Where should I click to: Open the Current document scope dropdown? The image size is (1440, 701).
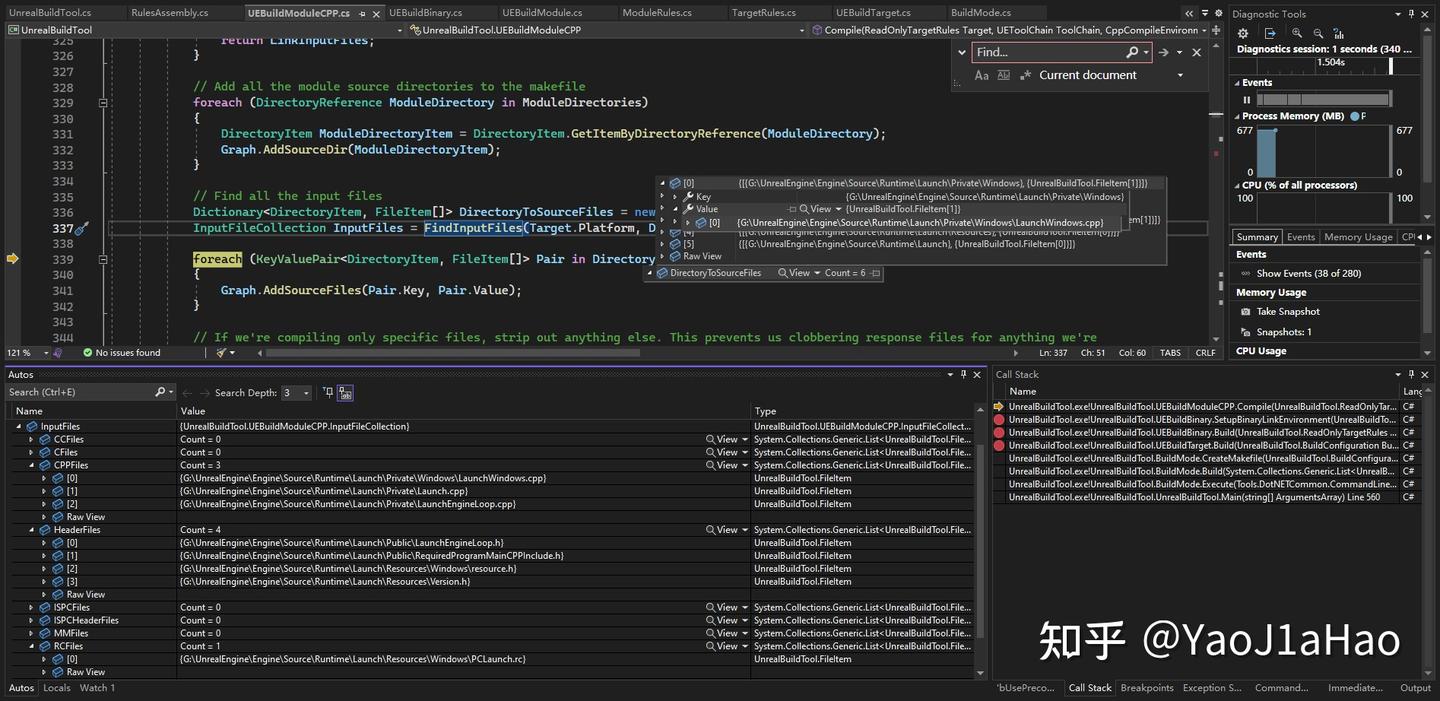click(x=1180, y=75)
